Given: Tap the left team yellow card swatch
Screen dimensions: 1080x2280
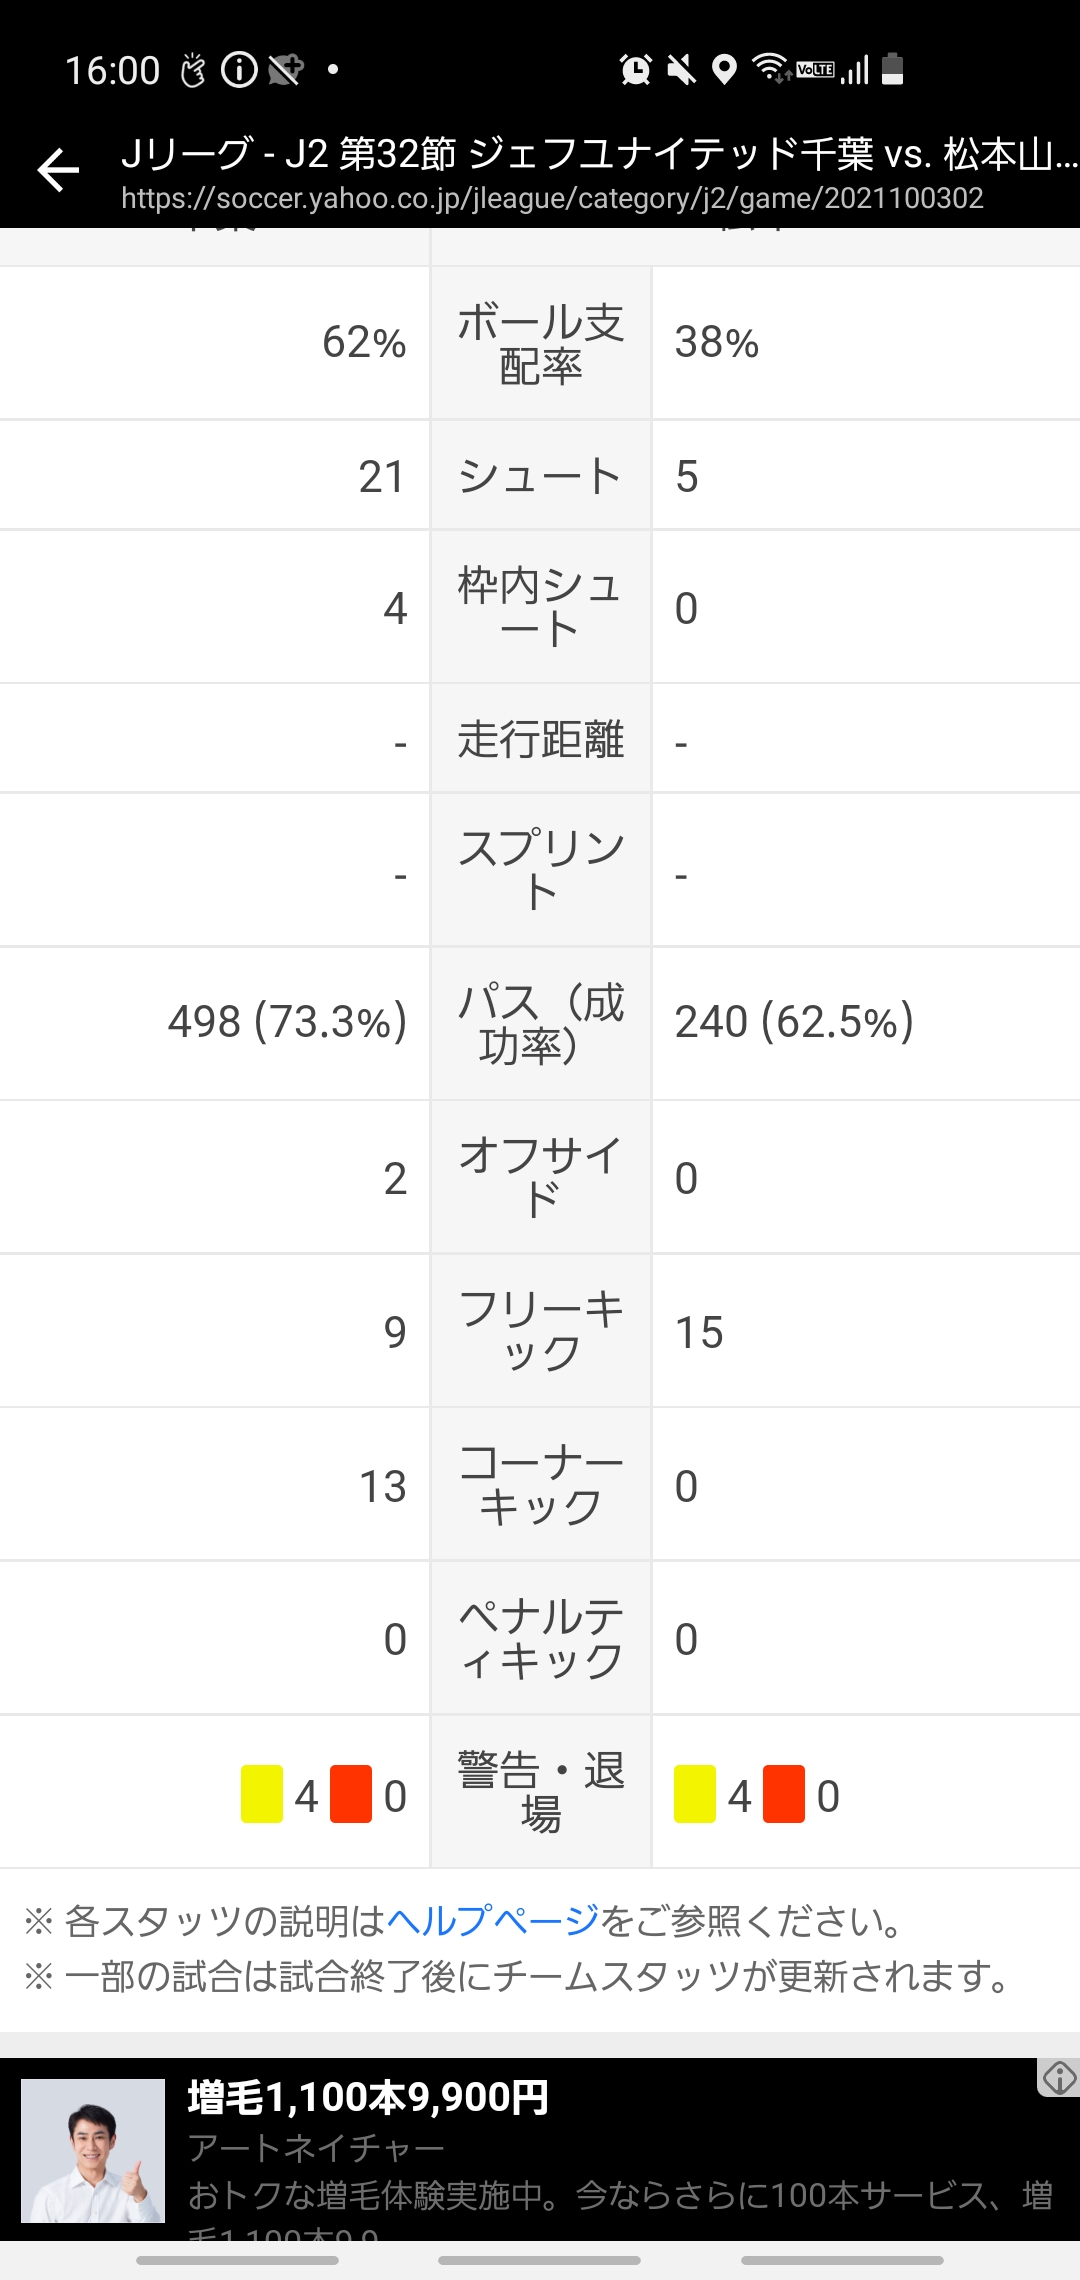Looking at the screenshot, I should click(x=262, y=1794).
